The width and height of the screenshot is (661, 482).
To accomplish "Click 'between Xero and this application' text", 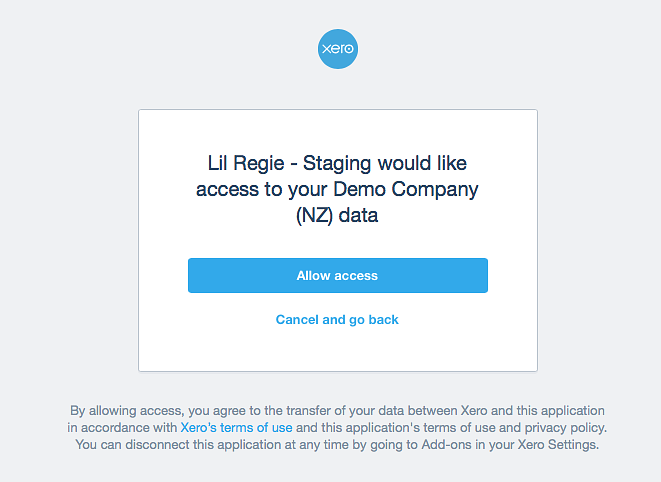I will [x=506, y=411].
